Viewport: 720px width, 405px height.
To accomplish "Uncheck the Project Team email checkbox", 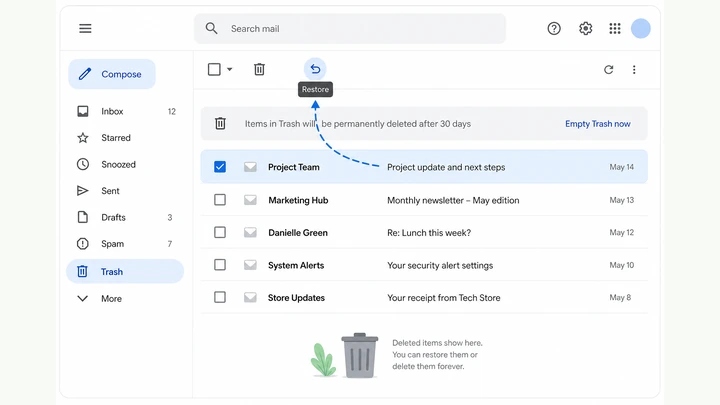I will (x=220, y=167).
